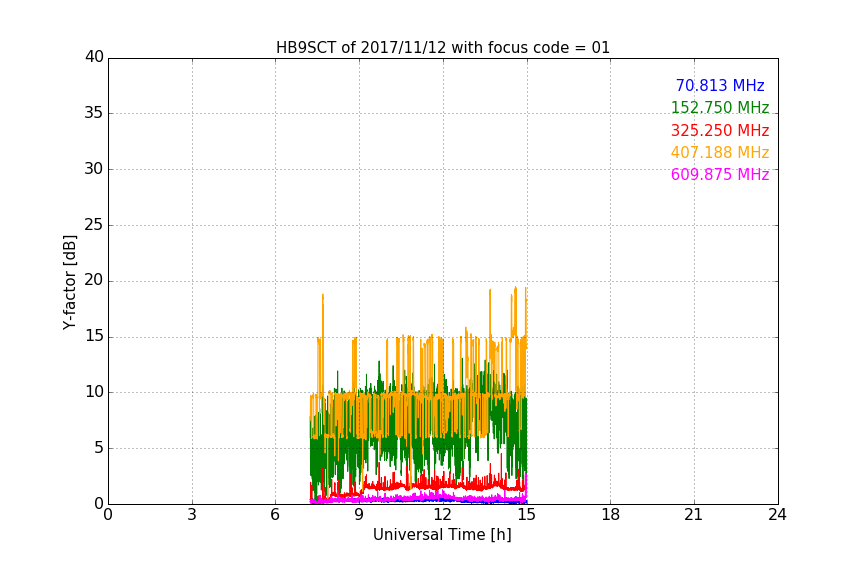
Task: Click the plot title HB9SCT of 2017/11/12
Action: pos(442,47)
